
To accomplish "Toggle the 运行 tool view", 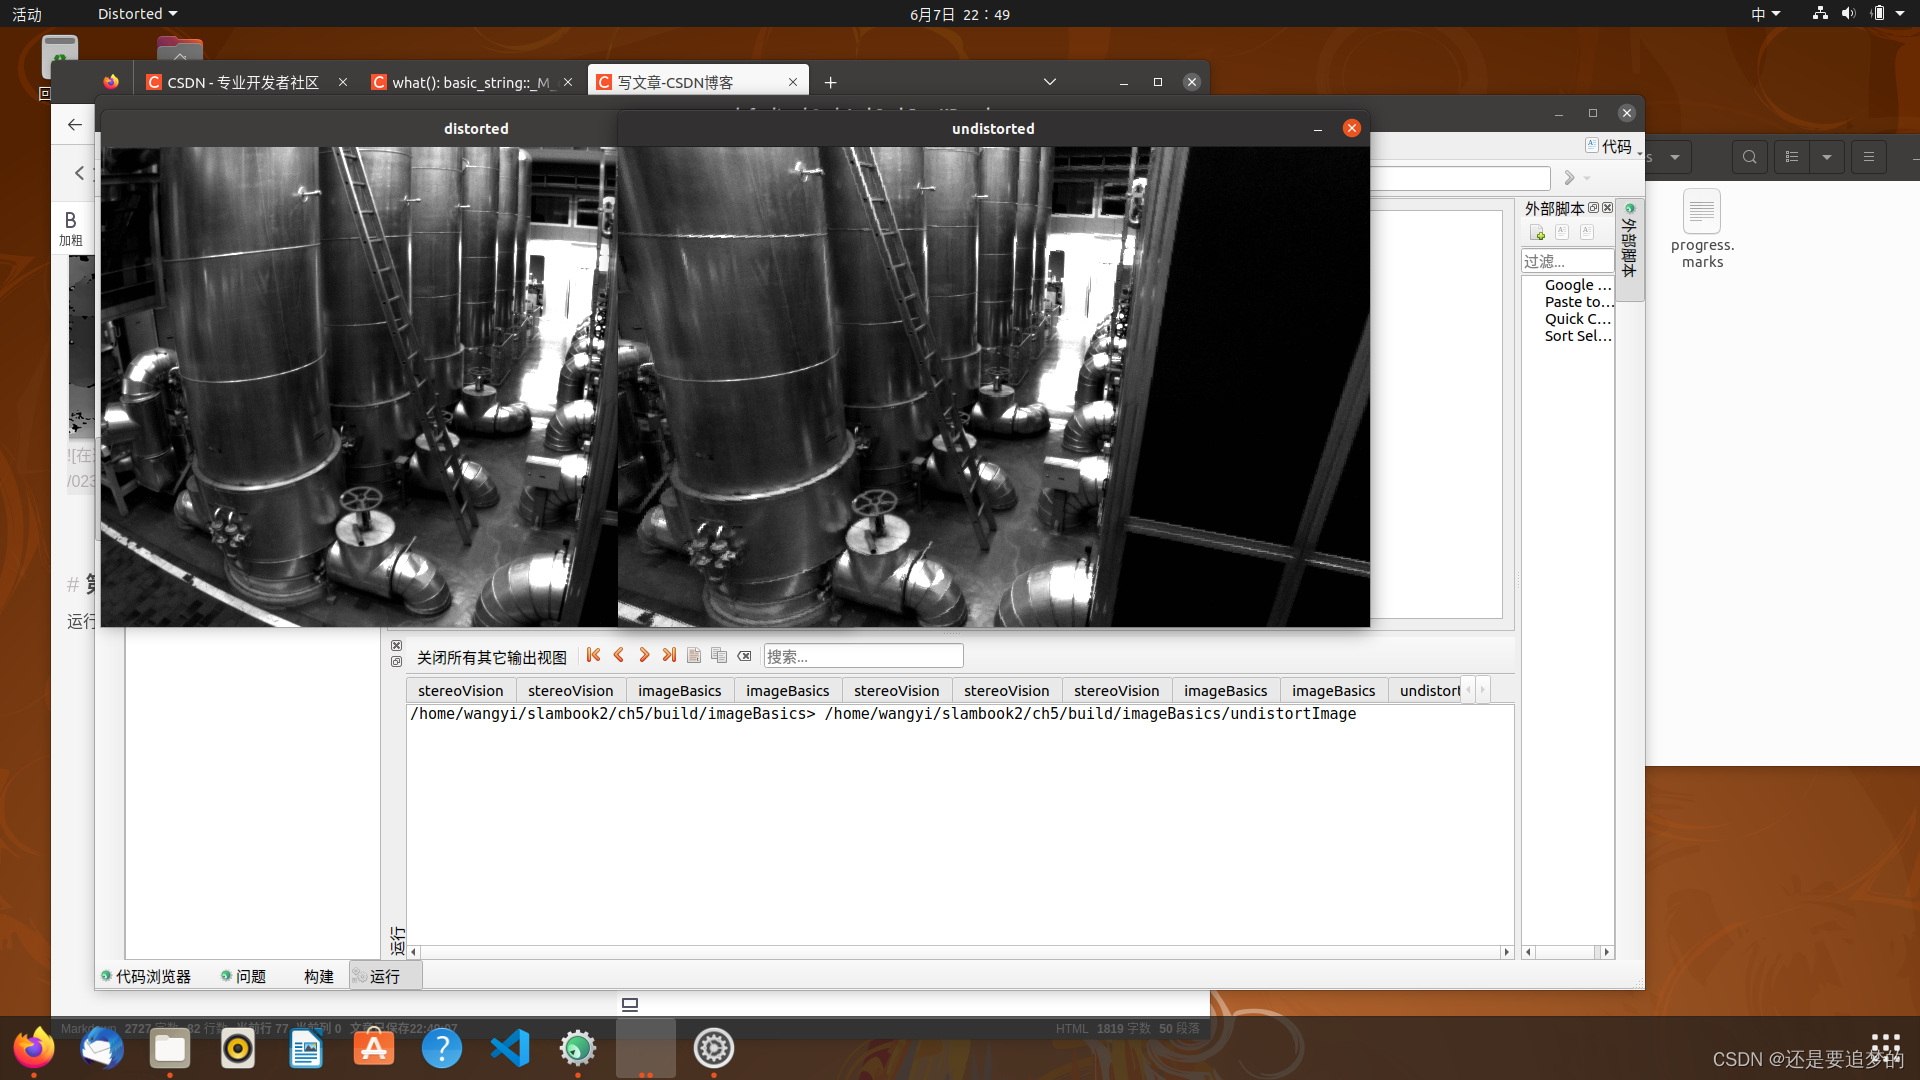I will point(385,976).
